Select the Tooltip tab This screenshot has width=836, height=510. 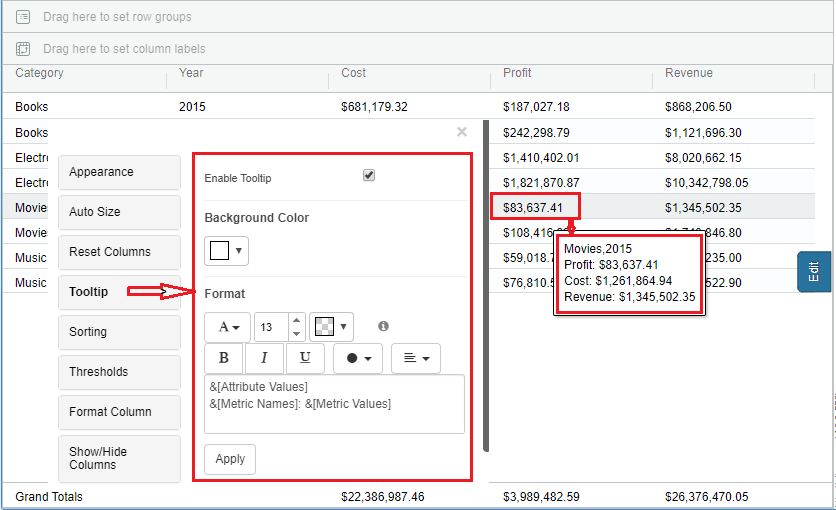click(119, 292)
